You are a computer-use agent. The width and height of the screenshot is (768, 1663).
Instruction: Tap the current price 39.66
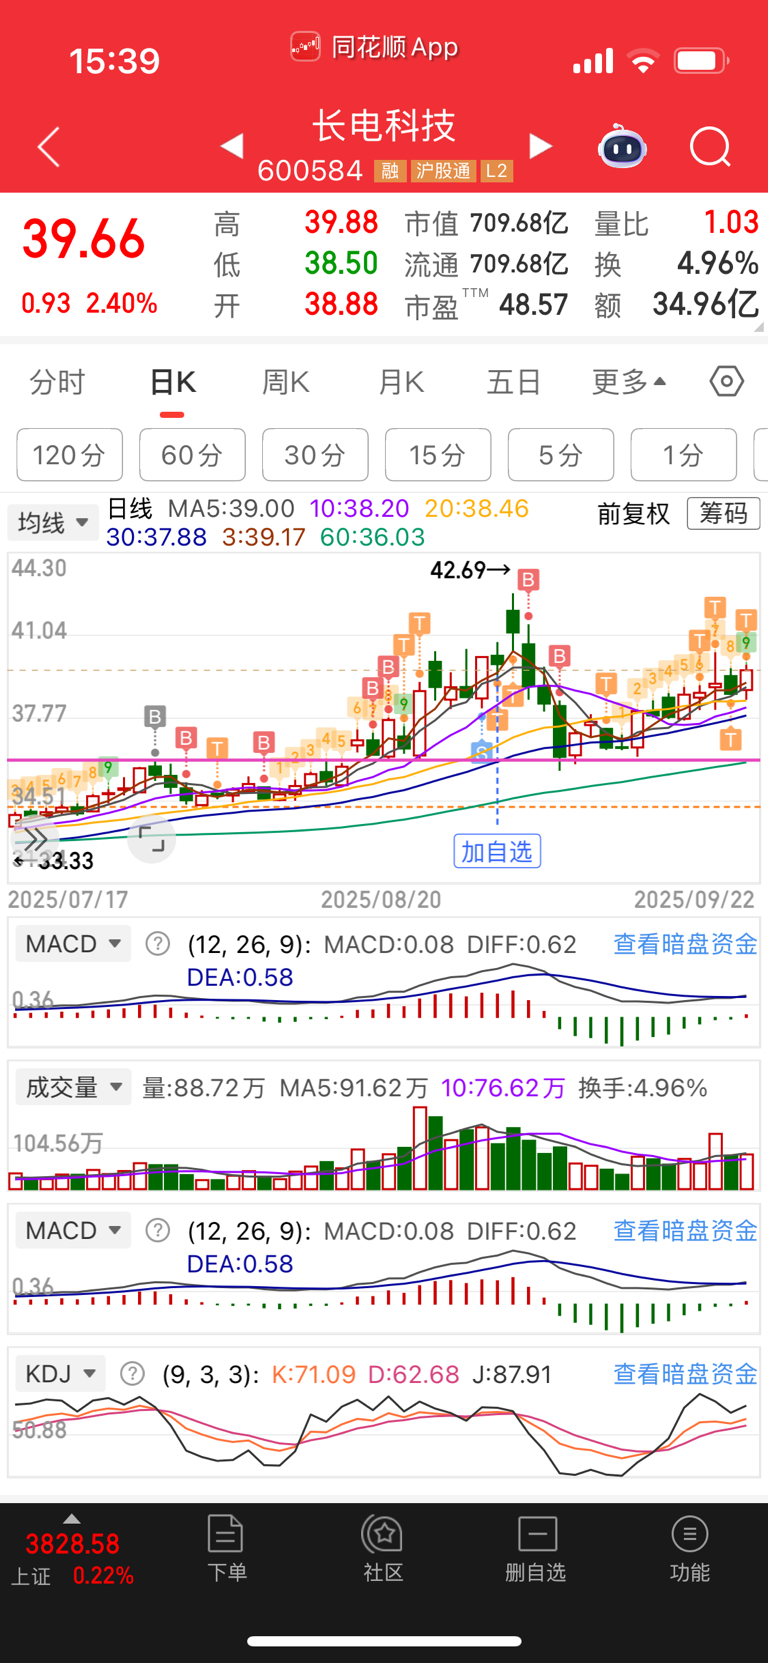tap(84, 240)
